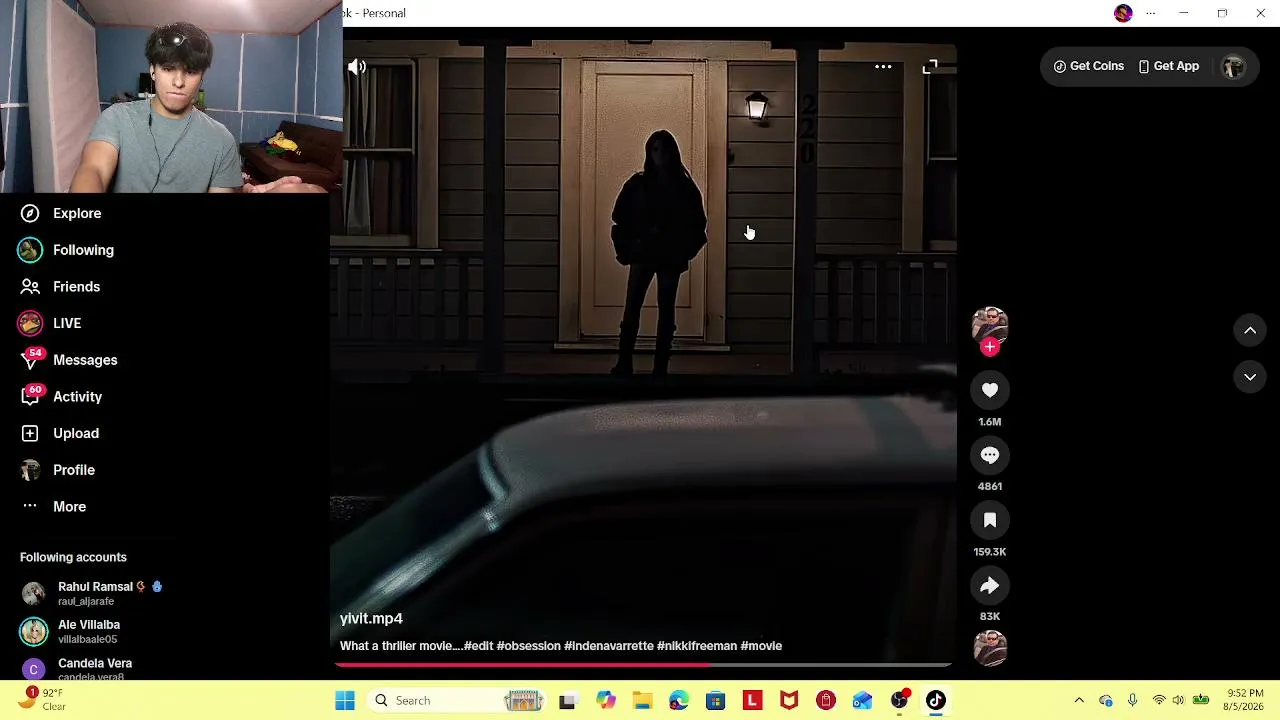Click the 83K shares count
The image size is (1280, 720).
(x=990, y=616)
